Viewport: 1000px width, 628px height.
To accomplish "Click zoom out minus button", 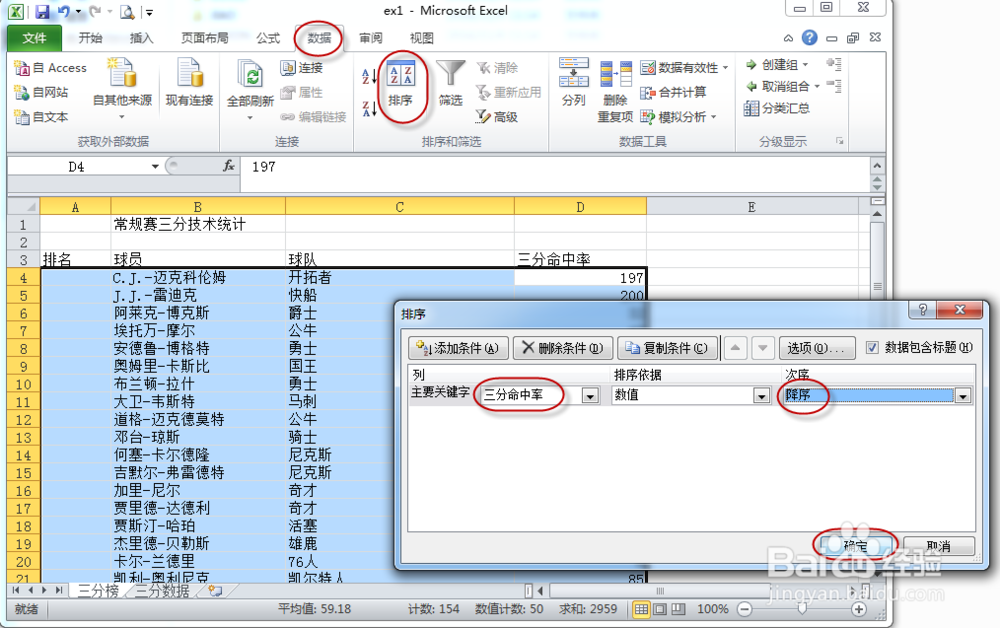I will [x=744, y=610].
